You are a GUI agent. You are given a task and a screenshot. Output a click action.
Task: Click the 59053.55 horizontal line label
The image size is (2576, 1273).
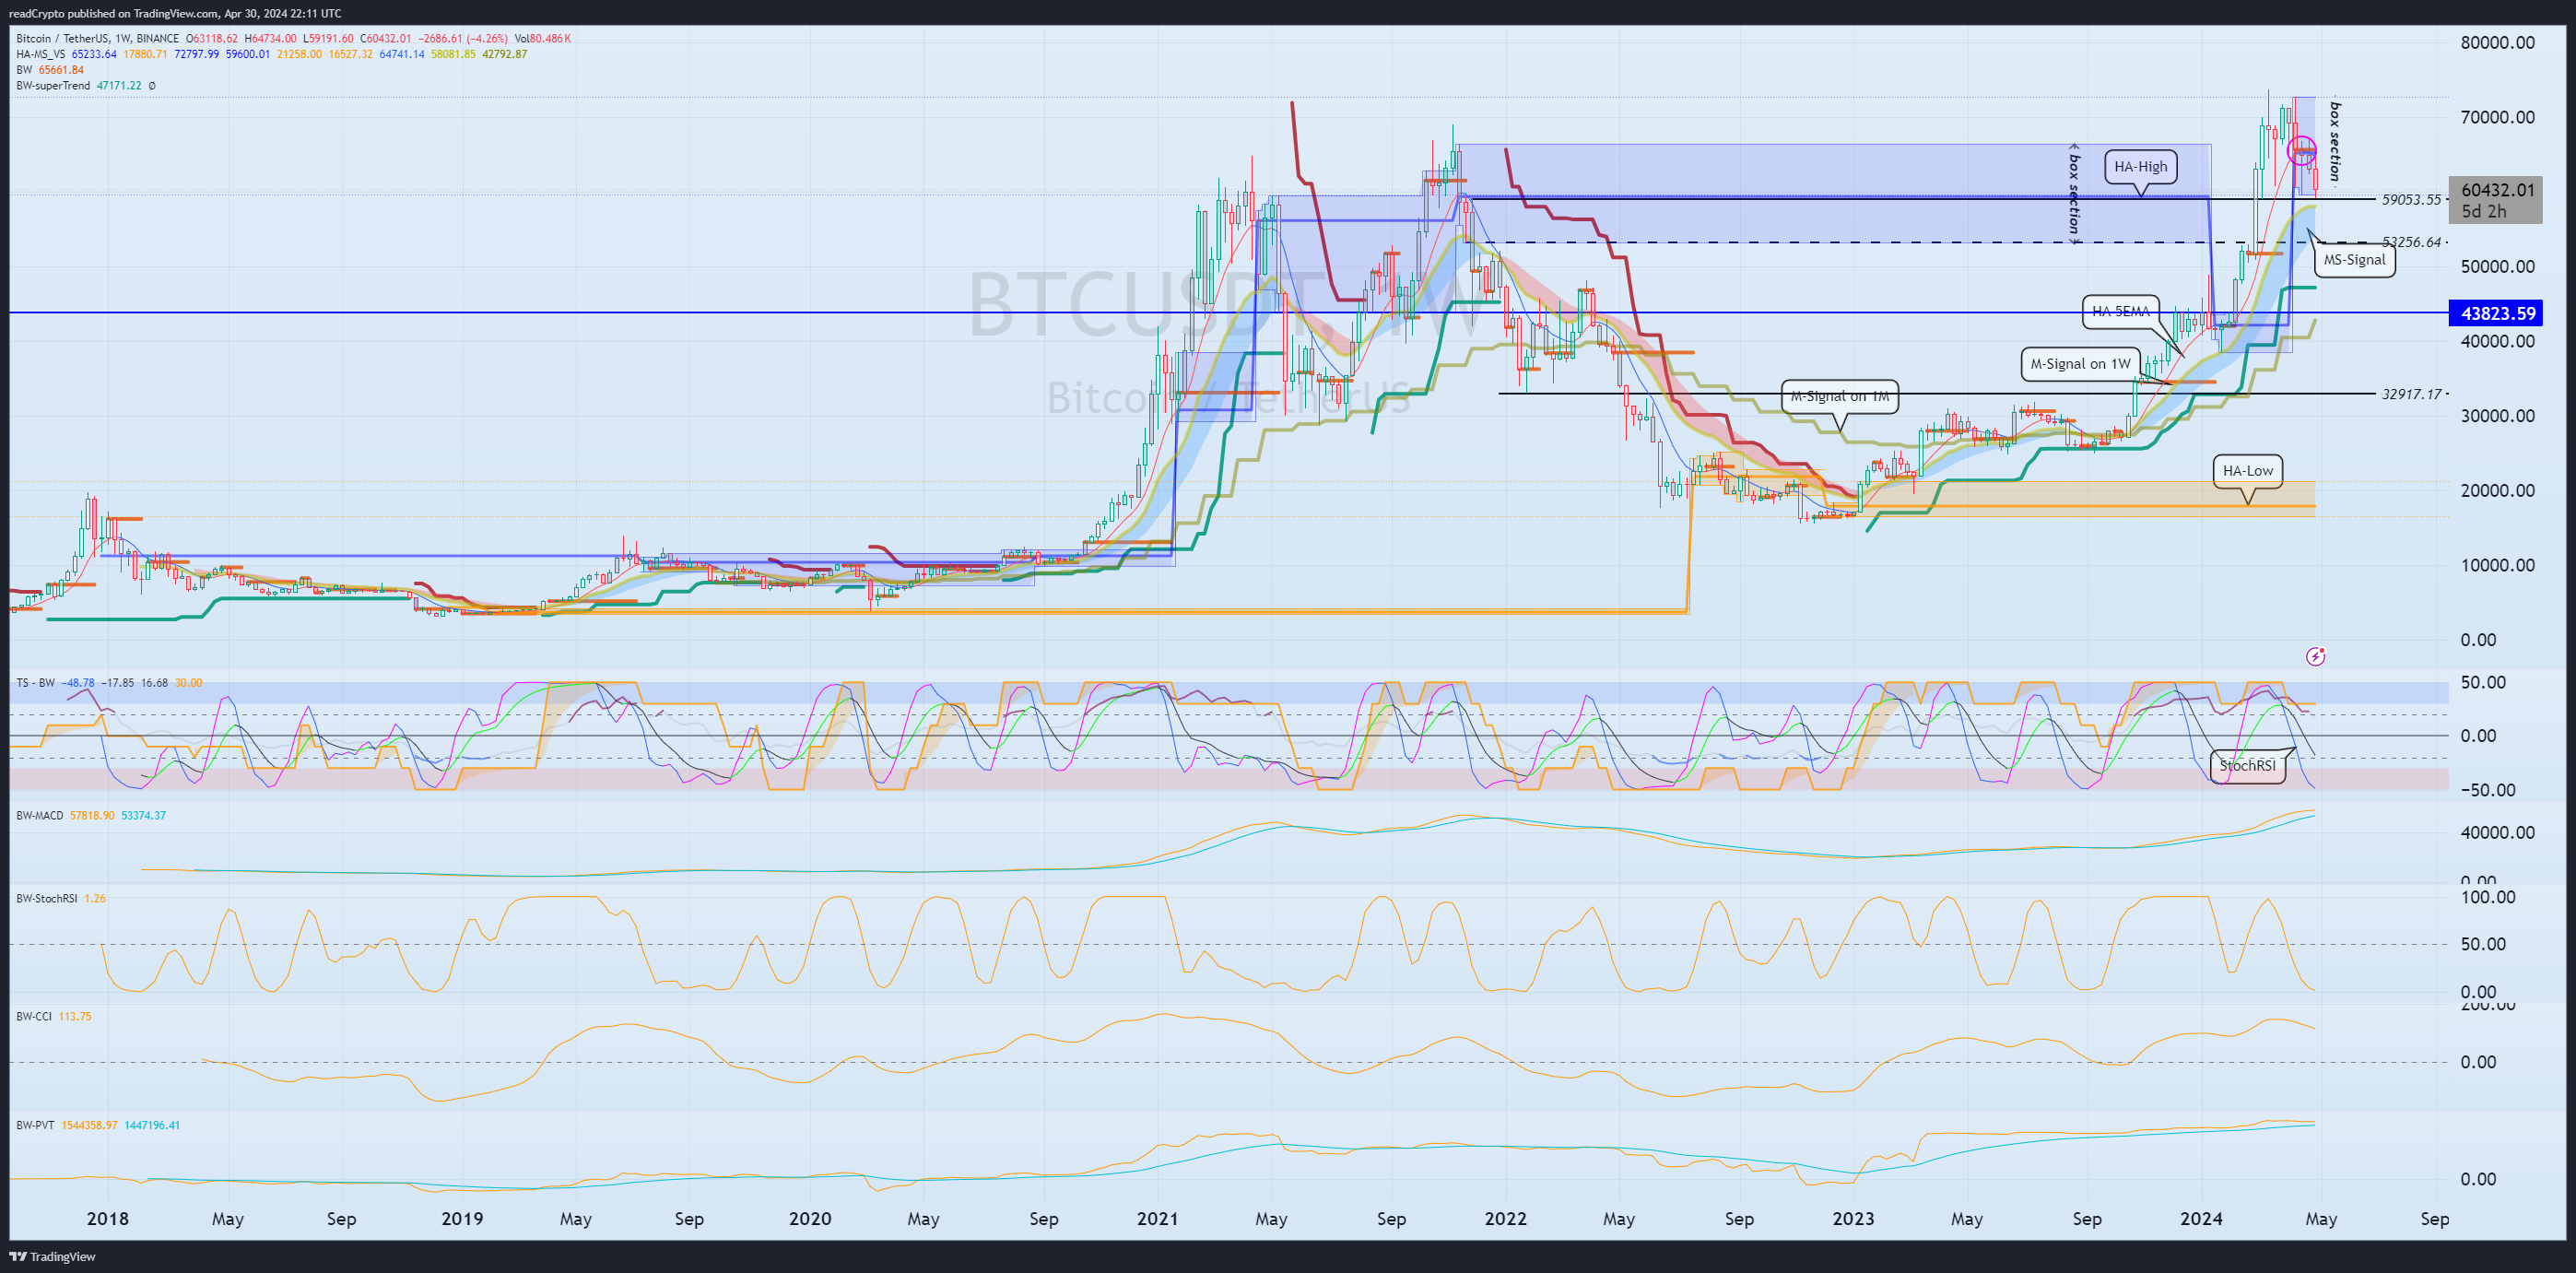point(2411,200)
